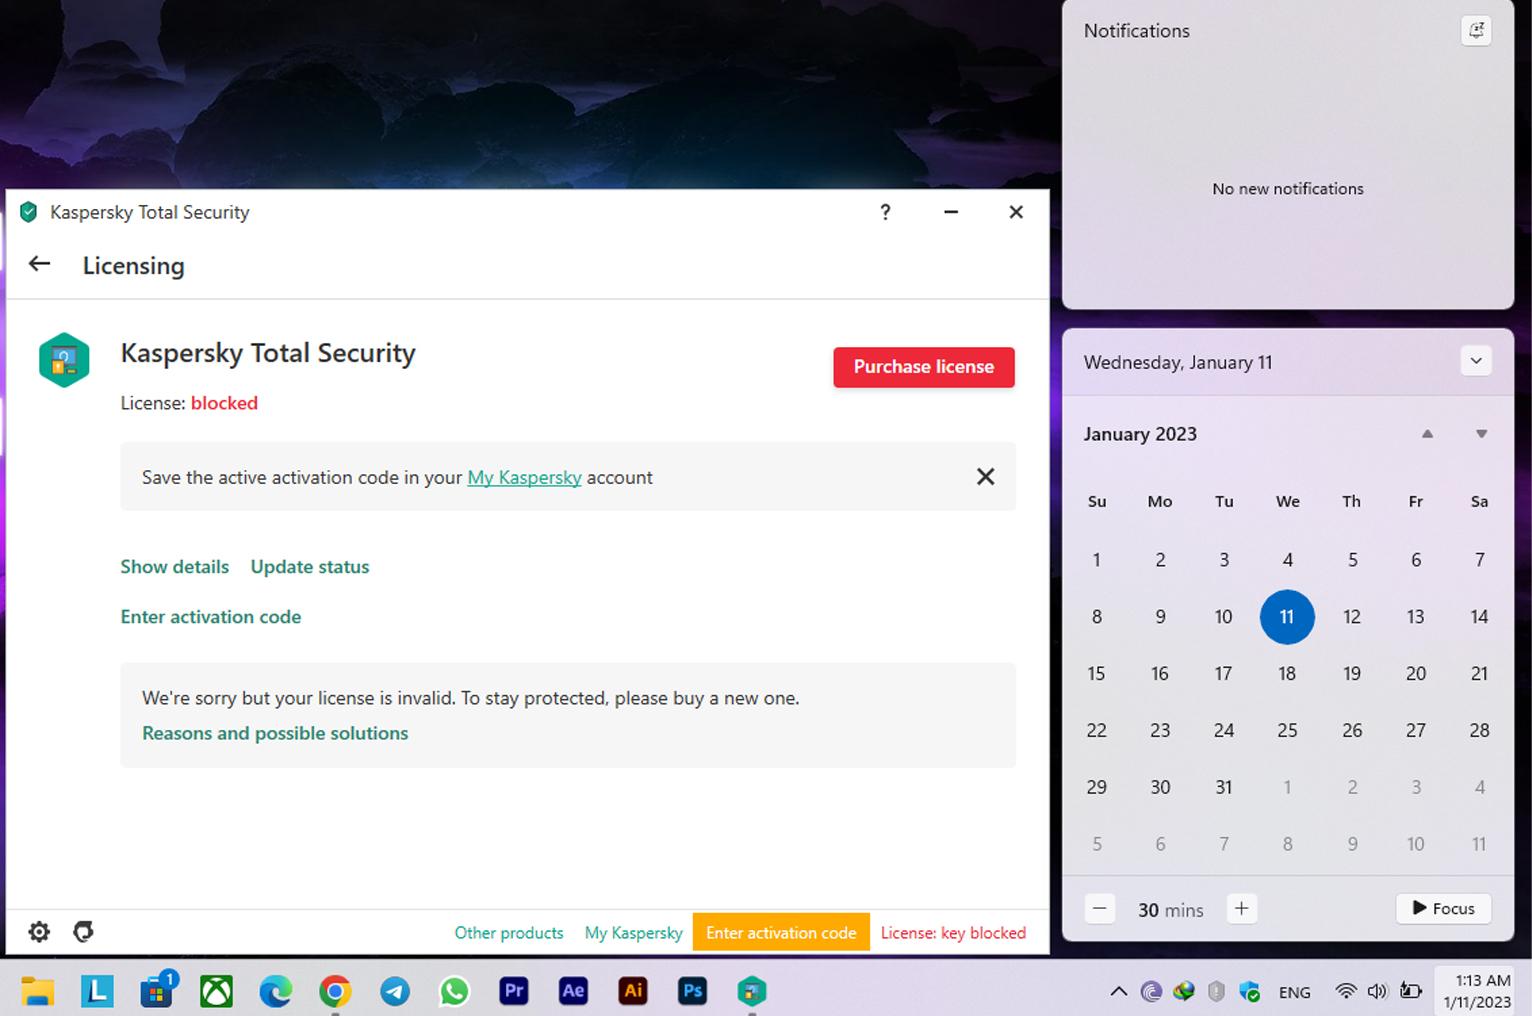Open Microsoft Edge from taskbar
Image resolution: width=1532 pixels, height=1016 pixels.
(276, 991)
